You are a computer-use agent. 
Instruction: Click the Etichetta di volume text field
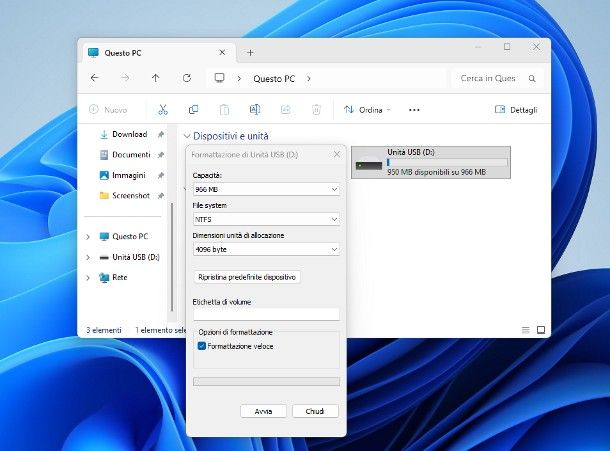[266, 314]
